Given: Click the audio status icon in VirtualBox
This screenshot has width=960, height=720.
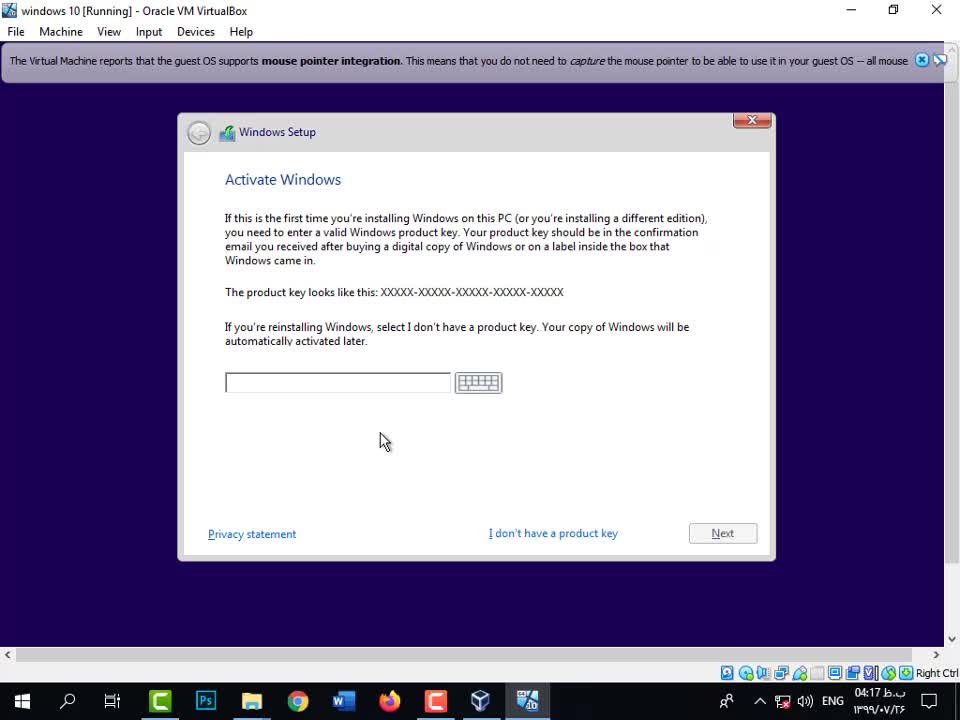Looking at the screenshot, I should [x=764, y=673].
